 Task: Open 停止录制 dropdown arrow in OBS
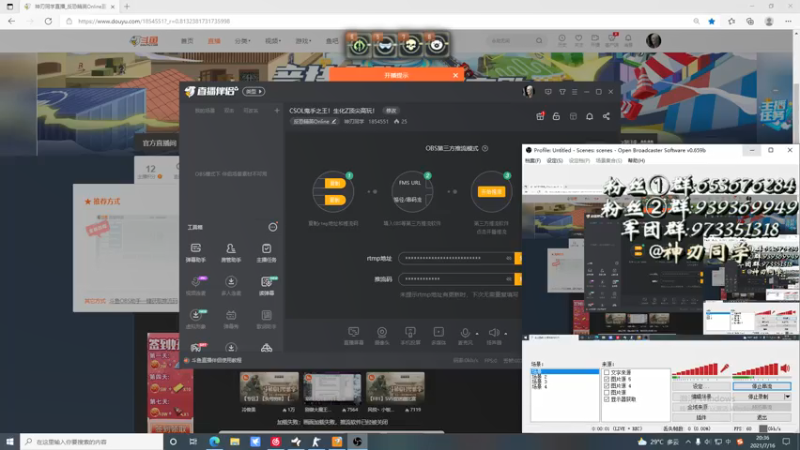[787, 396]
